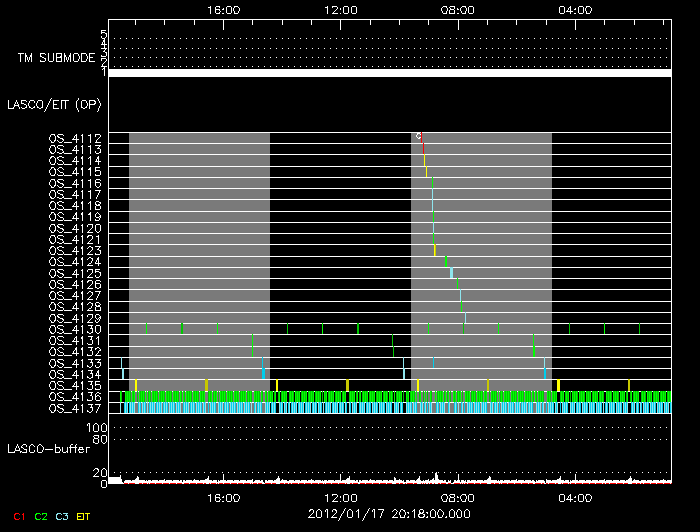
Task: Click the white TM submode status bar
Action: [x=389, y=72]
